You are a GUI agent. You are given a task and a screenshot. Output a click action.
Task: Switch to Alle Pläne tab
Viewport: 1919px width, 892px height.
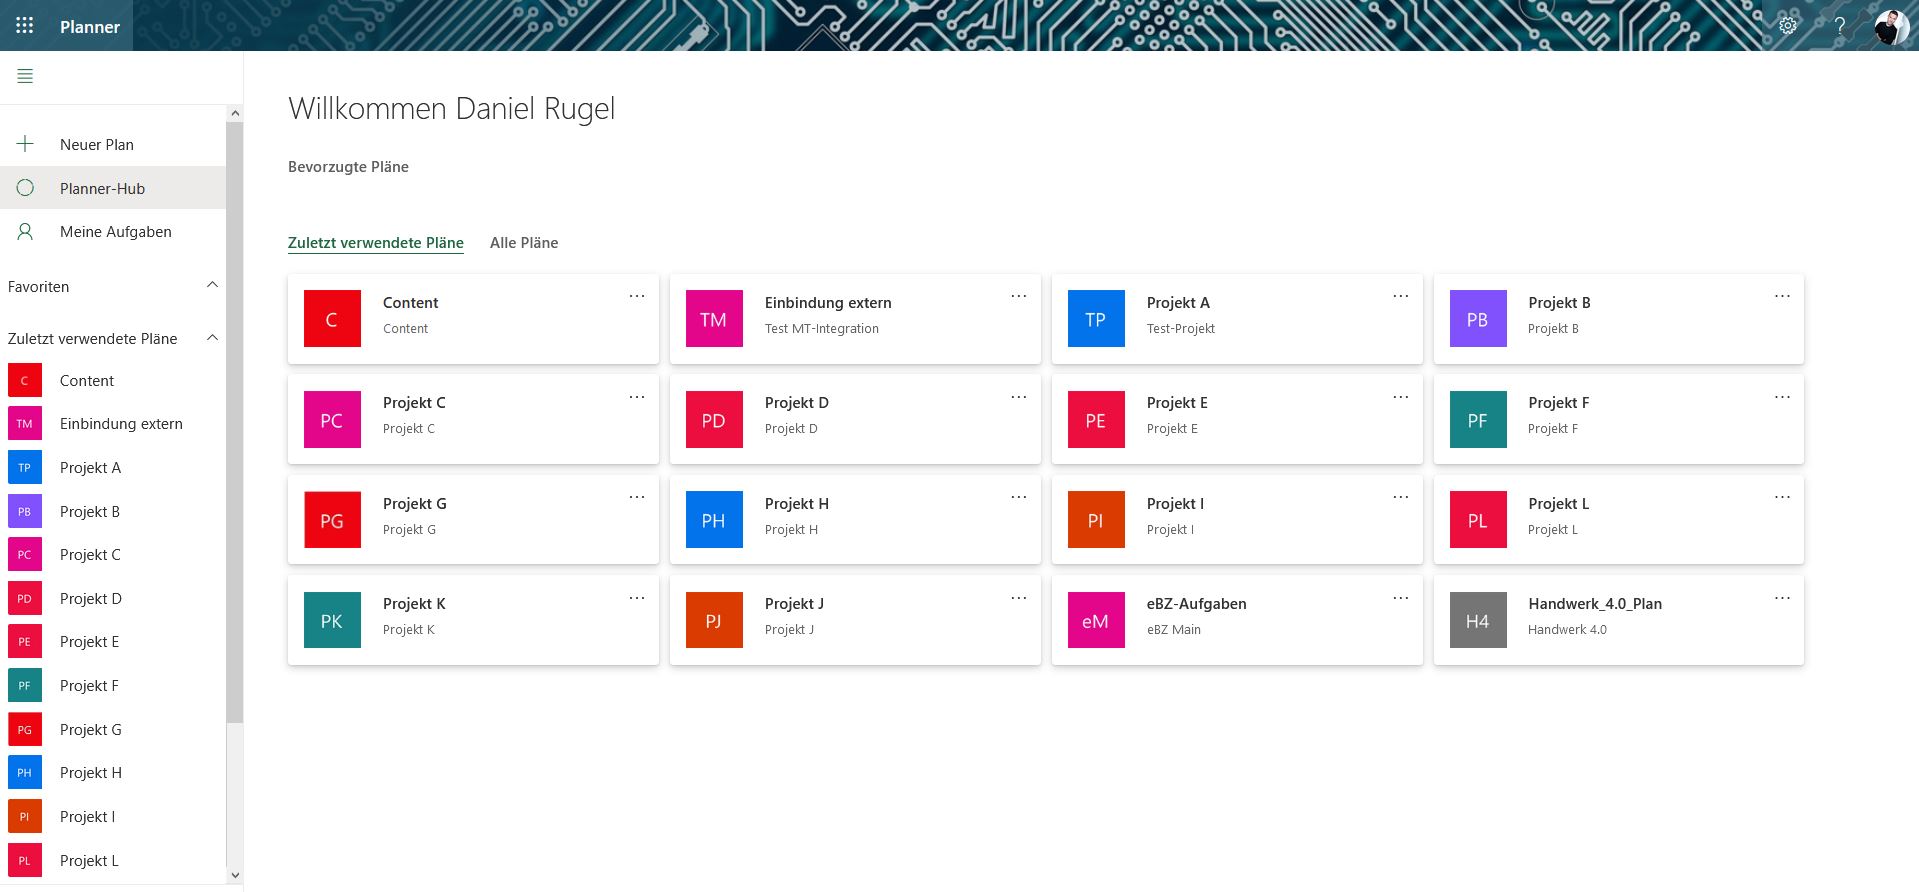(x=524, y=242)
